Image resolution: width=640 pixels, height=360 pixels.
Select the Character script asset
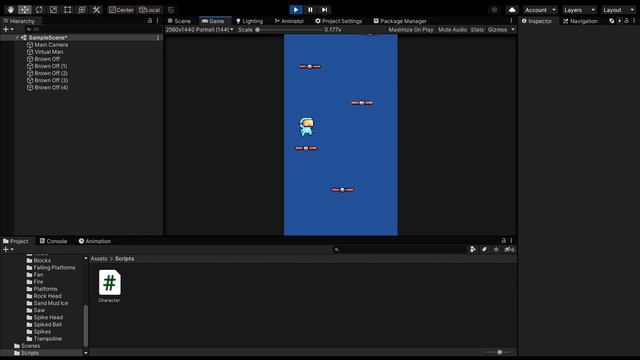coord(109,286)
